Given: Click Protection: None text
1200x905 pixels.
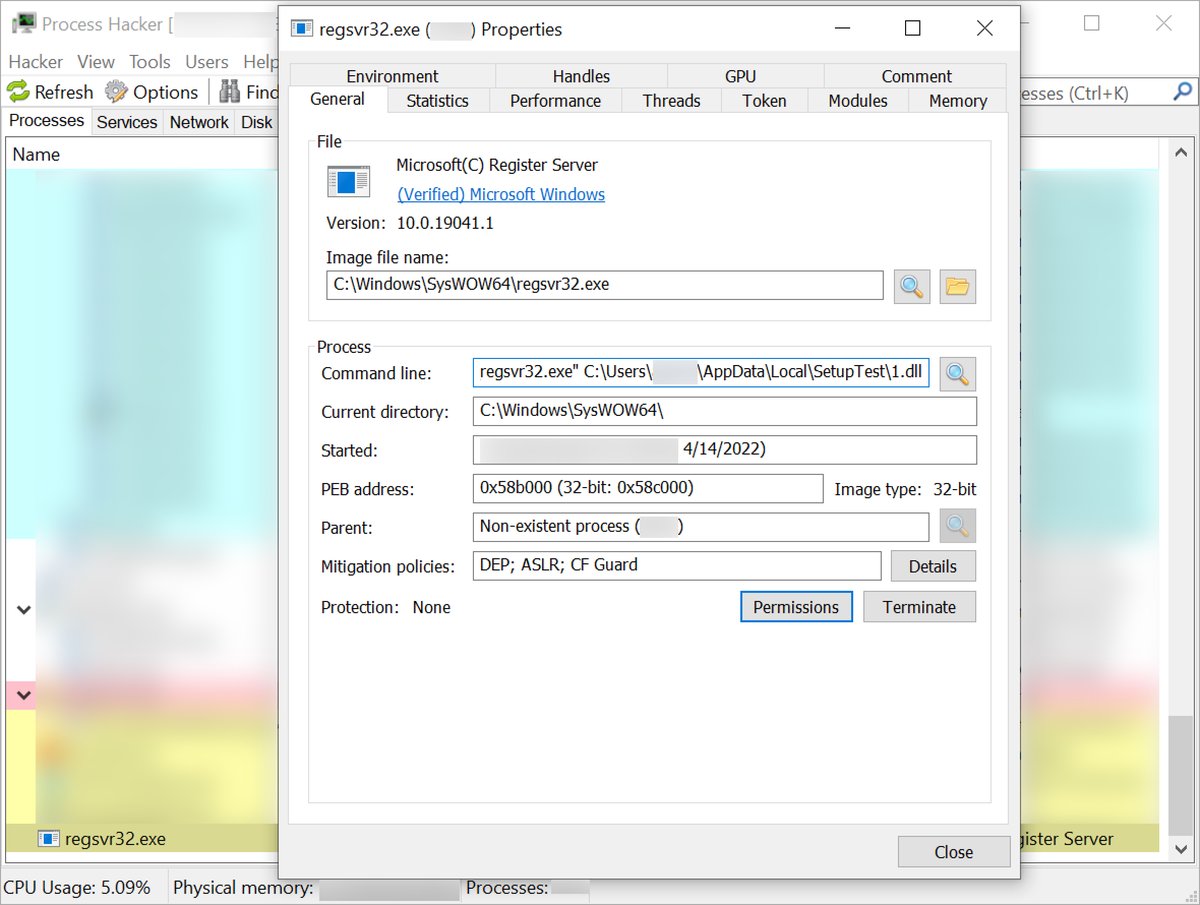Looking at the screenshot, I should click(386, 607).
